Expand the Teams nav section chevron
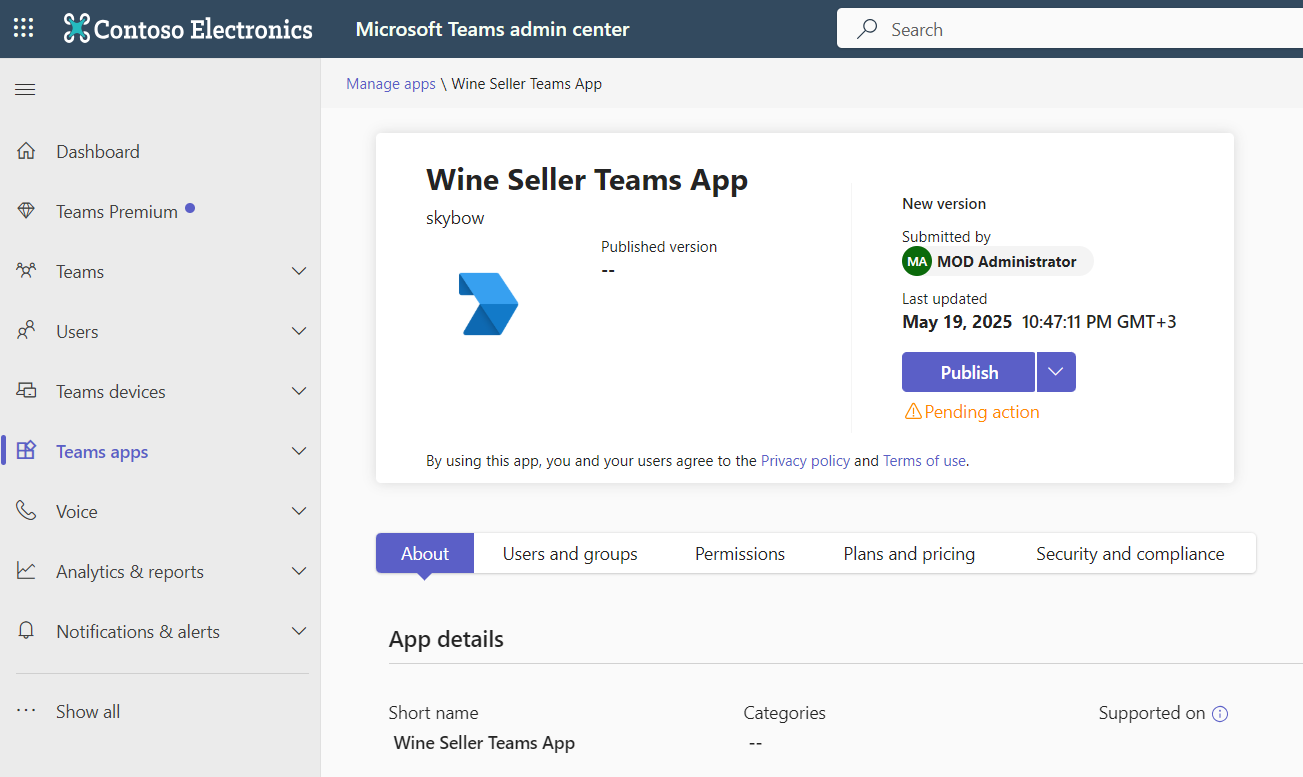The image size is (1303, 777). click(x=298, y=272)
